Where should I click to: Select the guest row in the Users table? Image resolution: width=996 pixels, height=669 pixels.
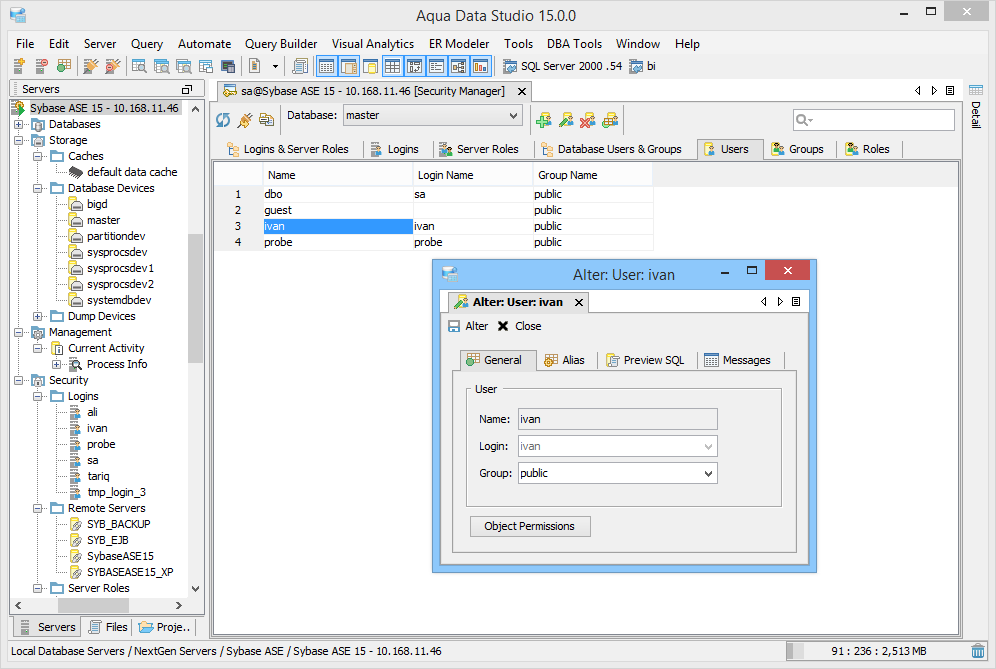pos(433,210)
